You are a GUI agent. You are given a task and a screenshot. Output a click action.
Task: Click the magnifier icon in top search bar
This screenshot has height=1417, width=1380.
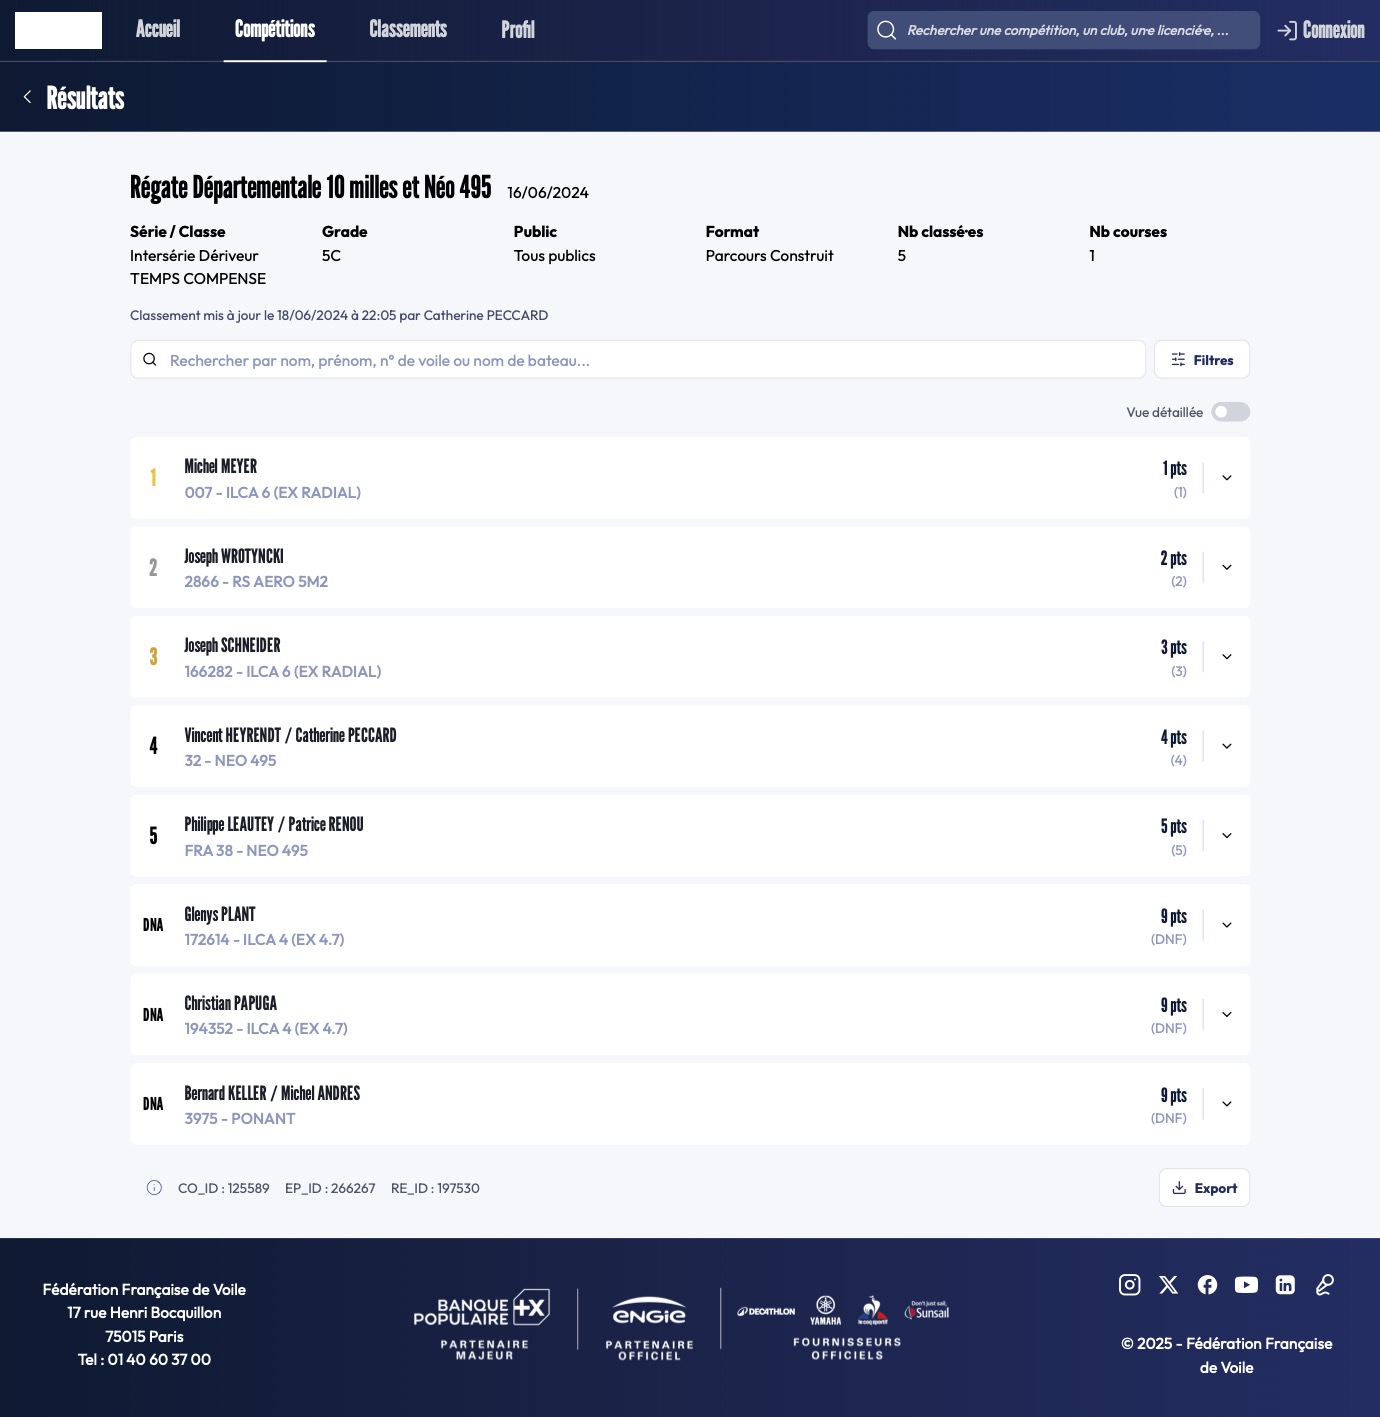[x=886, y=30]
